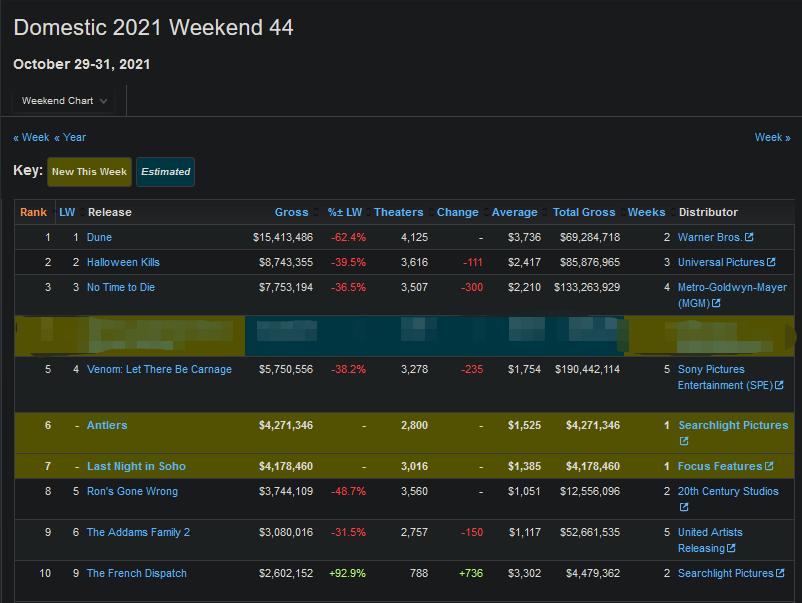Screen dimensions: 802x603
Task: Click the October 29-31, 2021 date heading
Action: pos(82,64)
